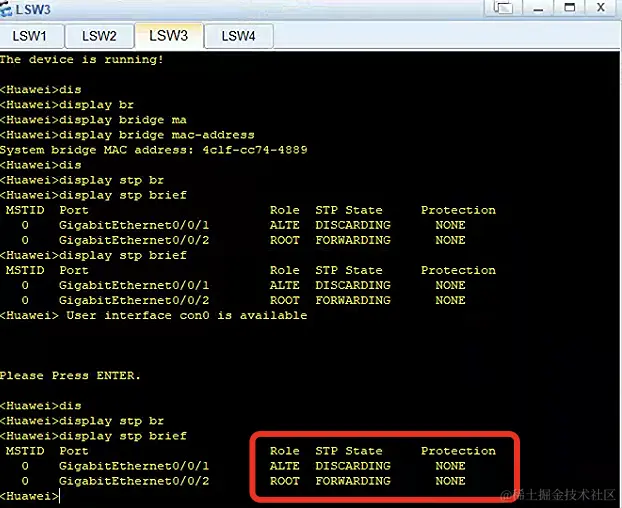The image size is (622, 508).
Task: Close the LSW3 window
Action: pyautogui.click(x=601, y=8)
